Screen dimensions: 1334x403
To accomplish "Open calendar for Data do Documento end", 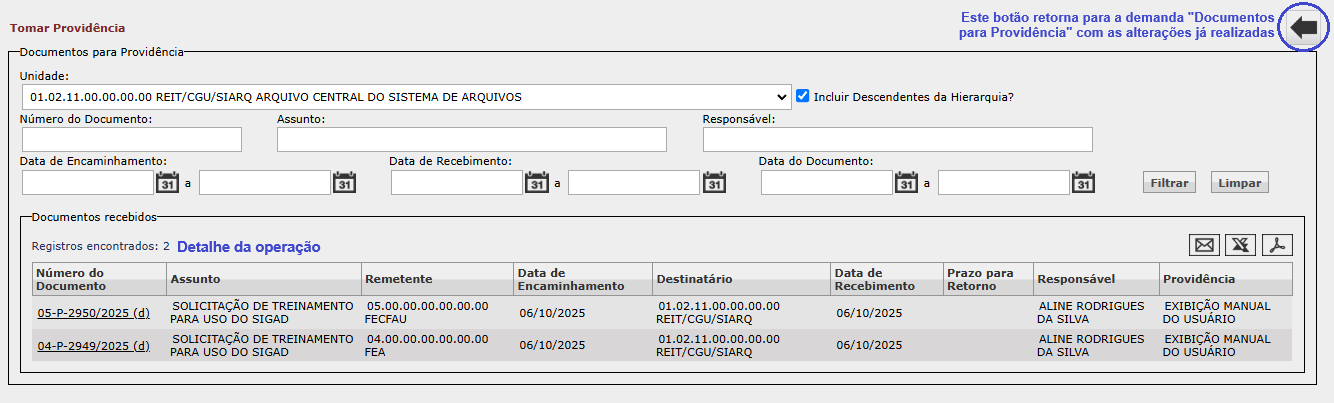I will pos(1083,183).
